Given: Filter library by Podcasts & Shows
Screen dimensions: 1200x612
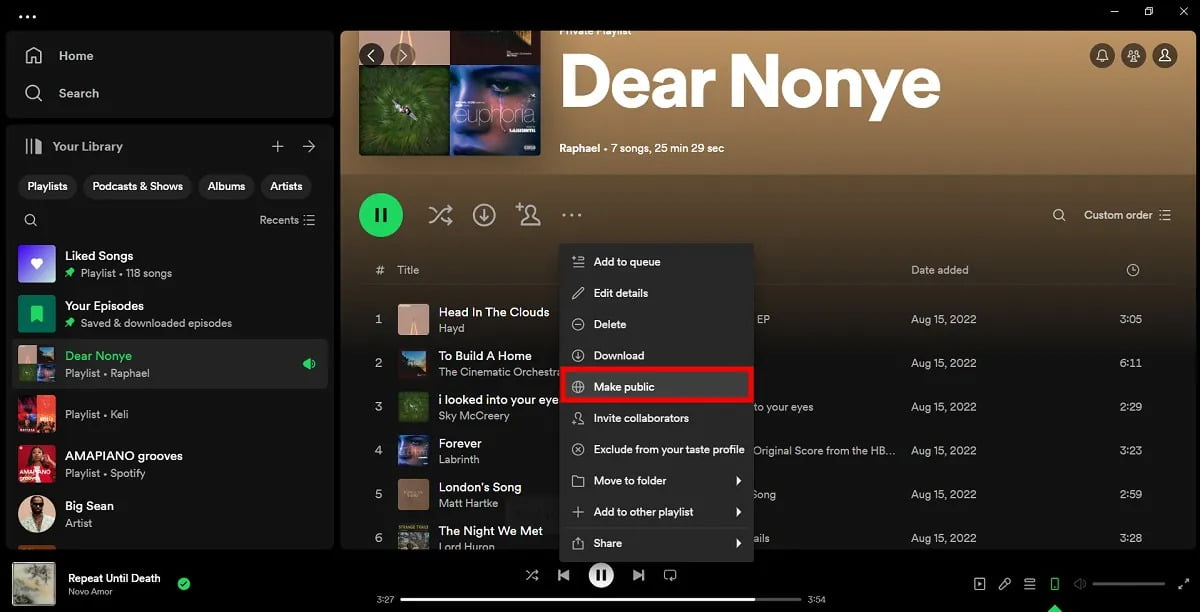Looking at the screenshot, I should tap(138, 186).
